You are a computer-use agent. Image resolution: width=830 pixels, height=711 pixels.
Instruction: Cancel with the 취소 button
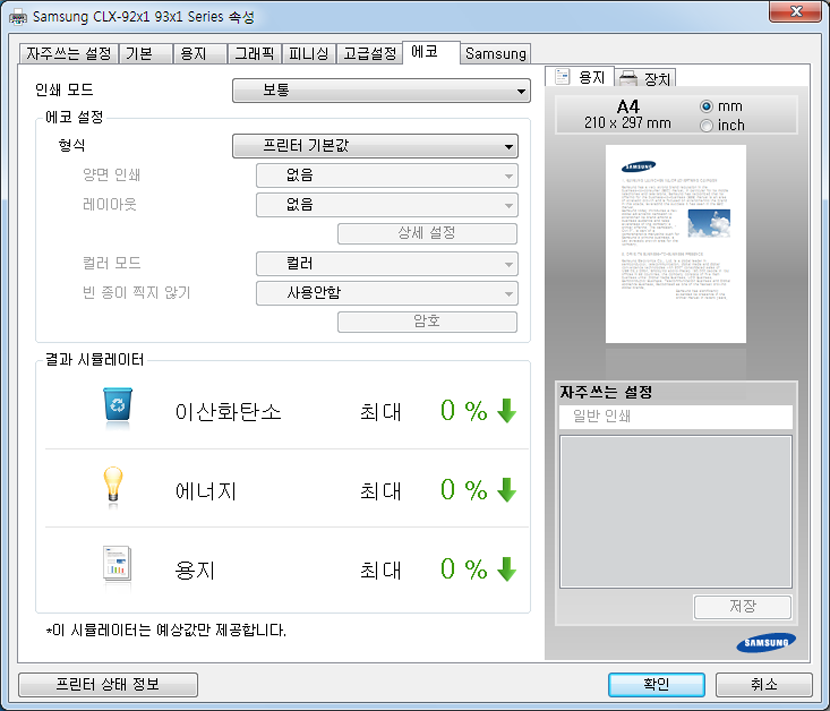(764, 685)
